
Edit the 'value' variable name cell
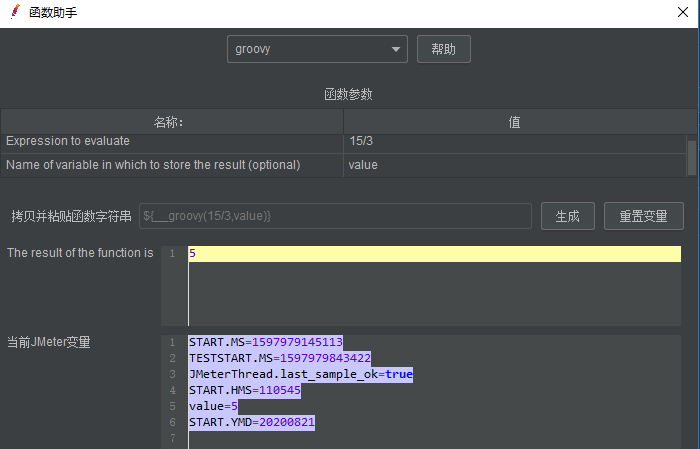[x=514, y=165]
